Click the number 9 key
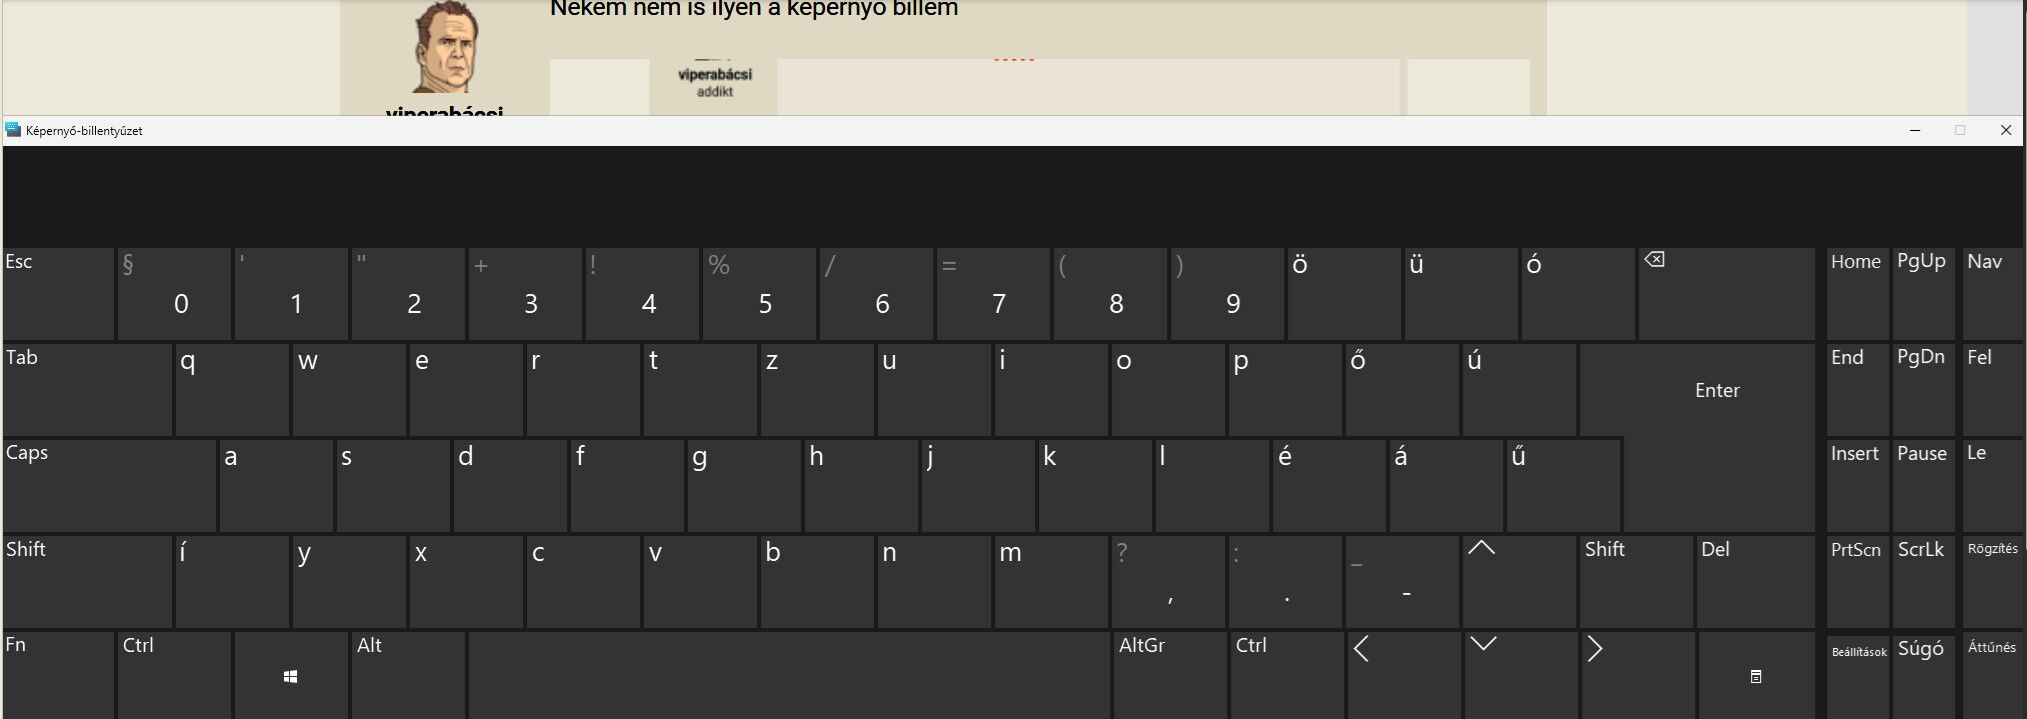This screenshot has height=719, width=2027. tap(1227, 294)
